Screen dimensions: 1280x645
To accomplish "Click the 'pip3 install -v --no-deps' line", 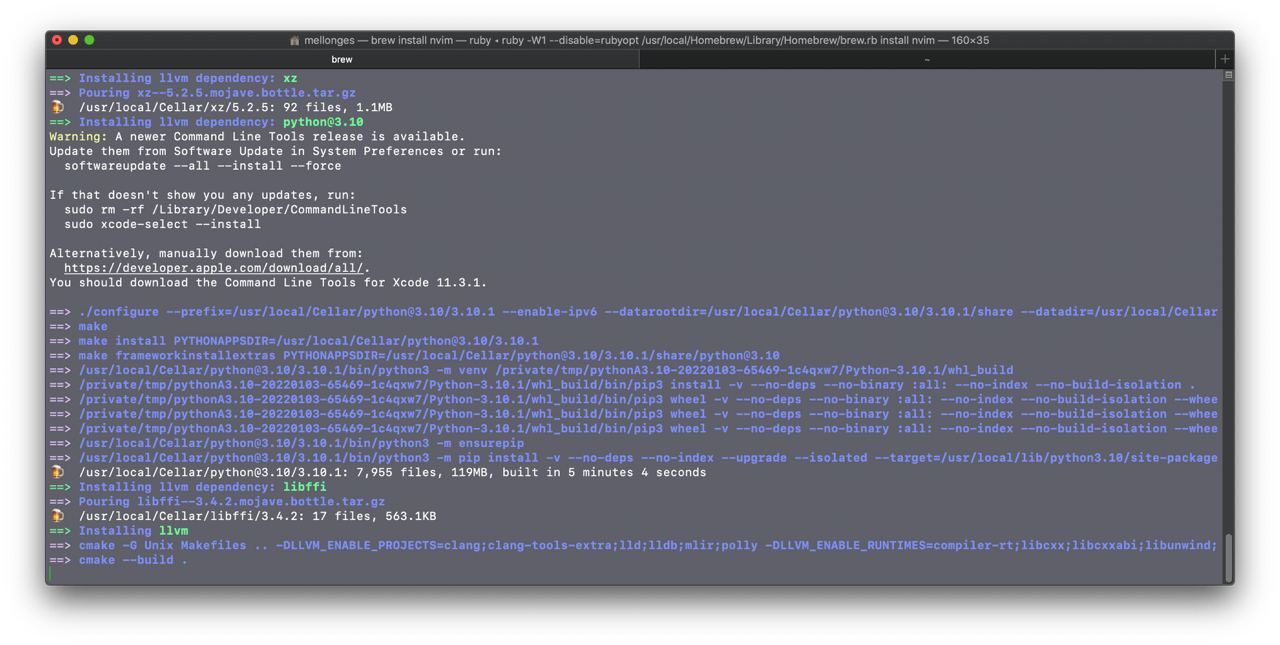I will point(637,385).
